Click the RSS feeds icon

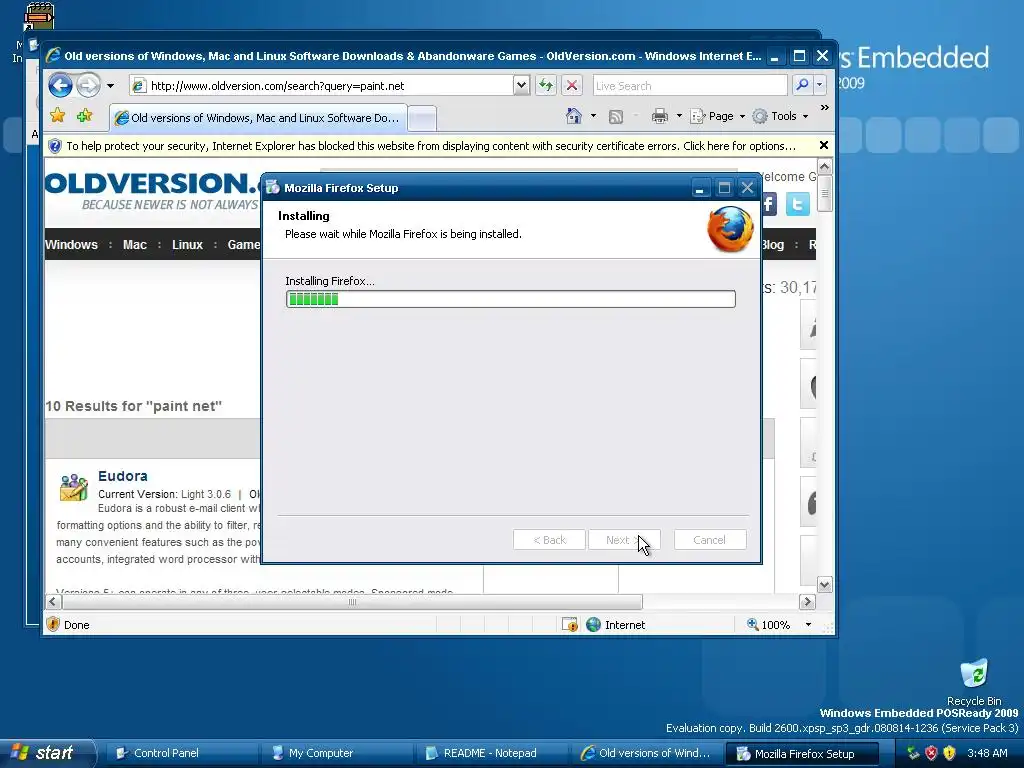point(615,116)
